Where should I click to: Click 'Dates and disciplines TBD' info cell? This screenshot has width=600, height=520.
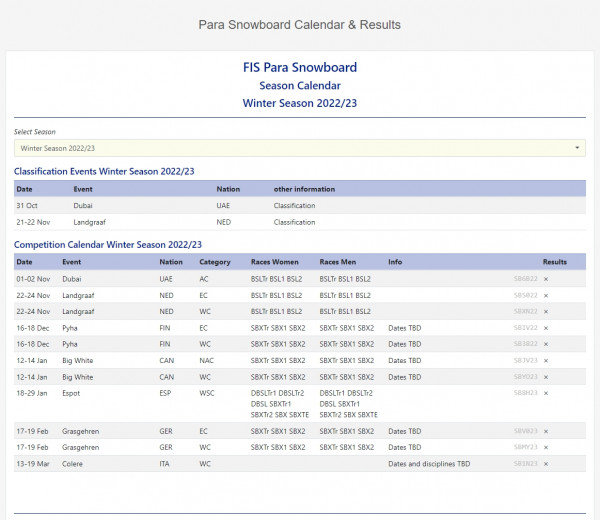coord(429,464)
